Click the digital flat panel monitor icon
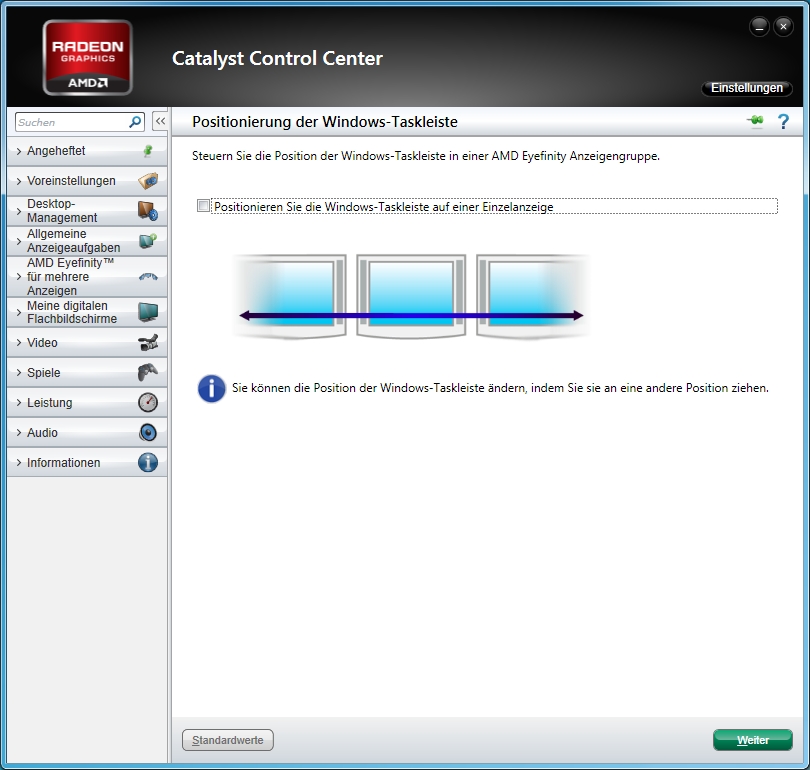The height and width of the screenshot is (770, 810). (x=148, y=312)
